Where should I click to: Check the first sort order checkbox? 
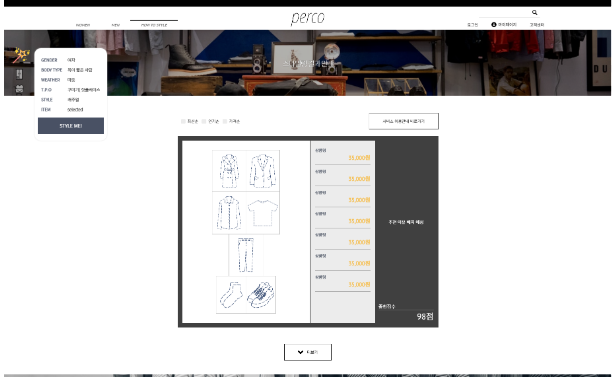183,121
